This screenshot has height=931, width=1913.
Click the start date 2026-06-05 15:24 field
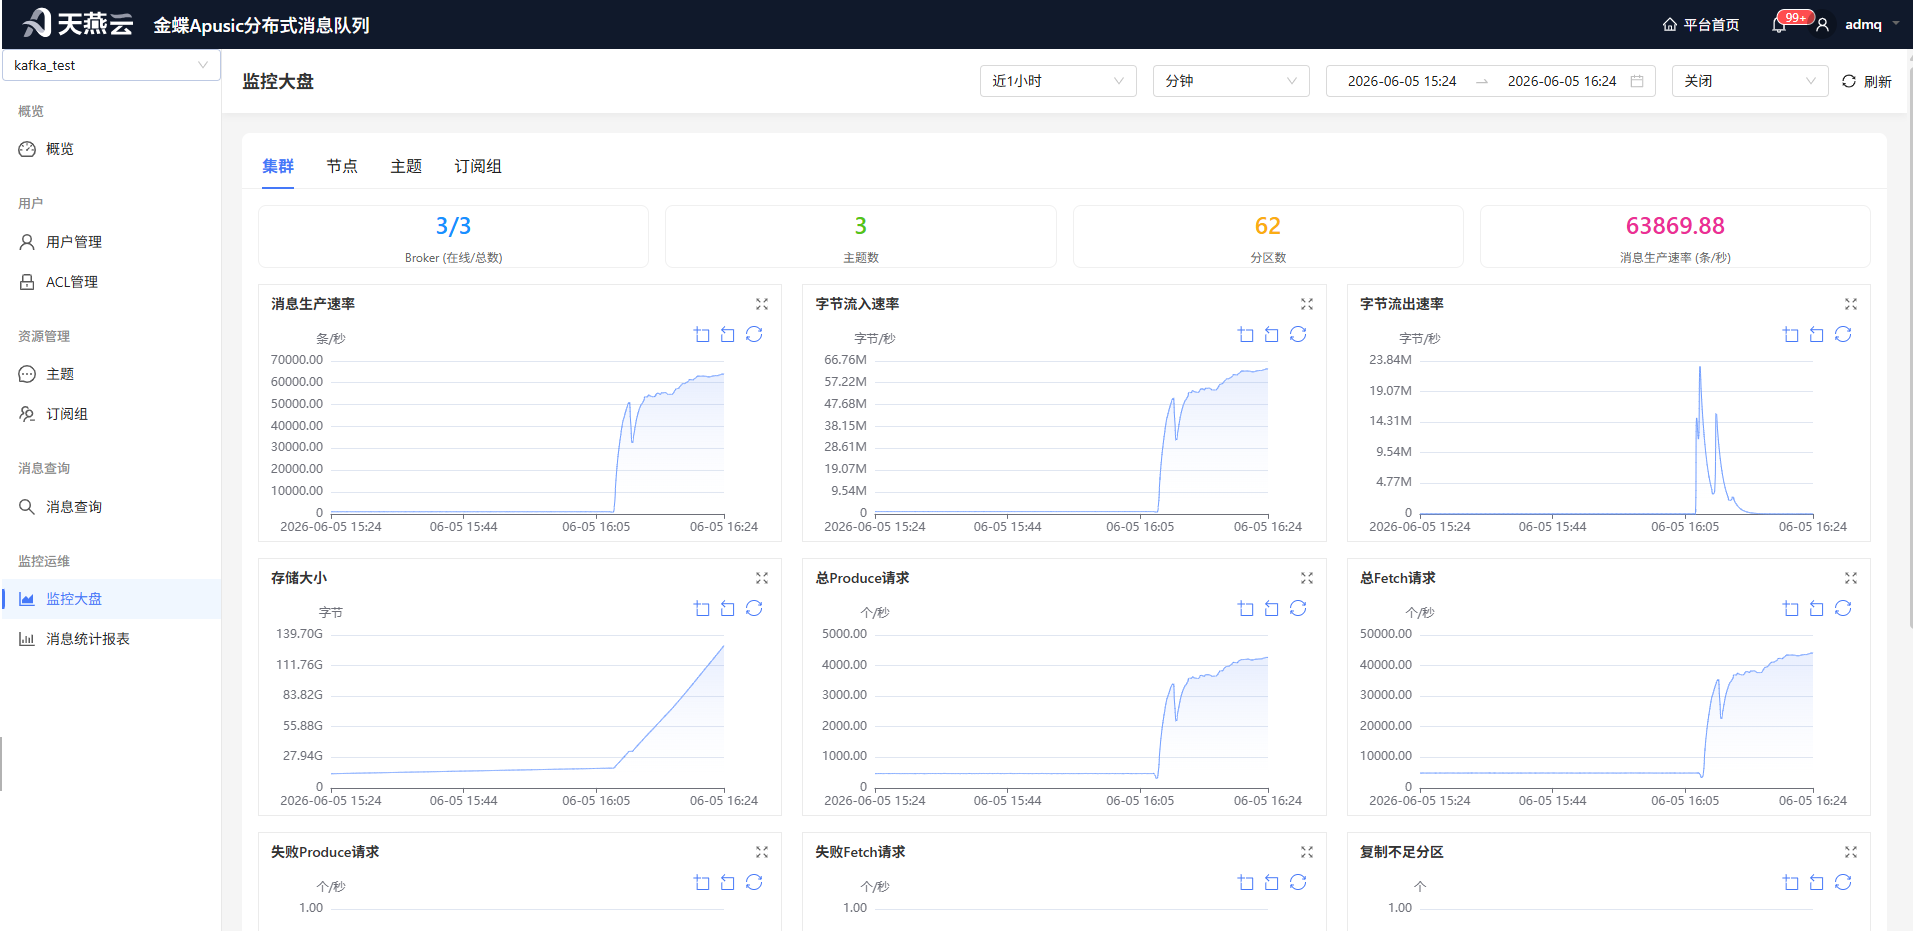tap(1402, 81)
